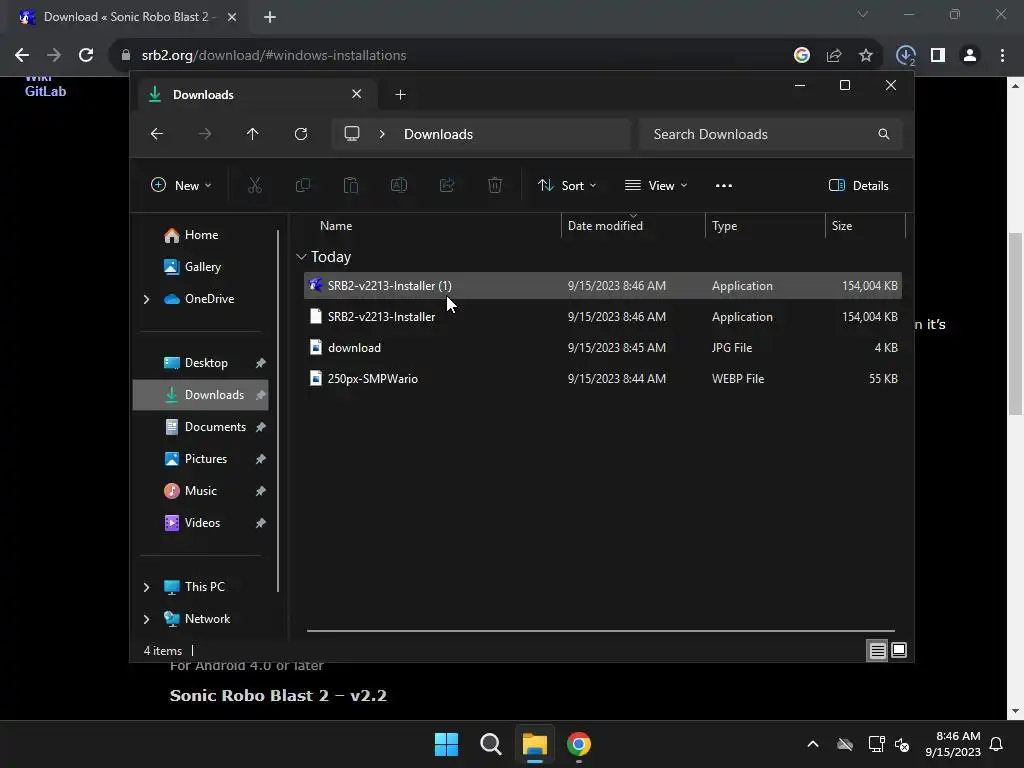The width and height of the screenshot is (1024, 768).
Task: Click the breadcrumb chevron before Downloads
Action: [x=382, y=134]
